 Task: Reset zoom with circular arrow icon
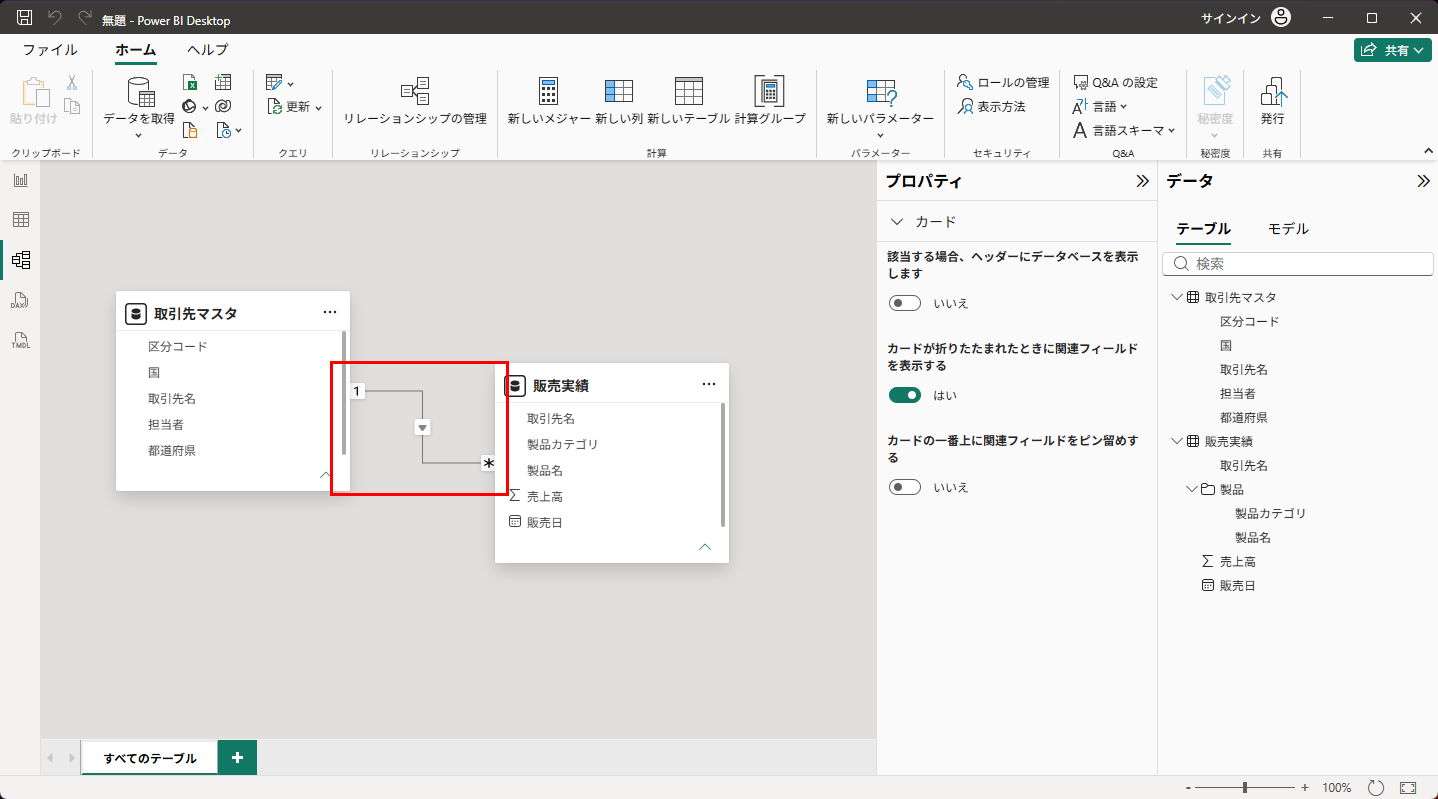[x=1376, y=788]
